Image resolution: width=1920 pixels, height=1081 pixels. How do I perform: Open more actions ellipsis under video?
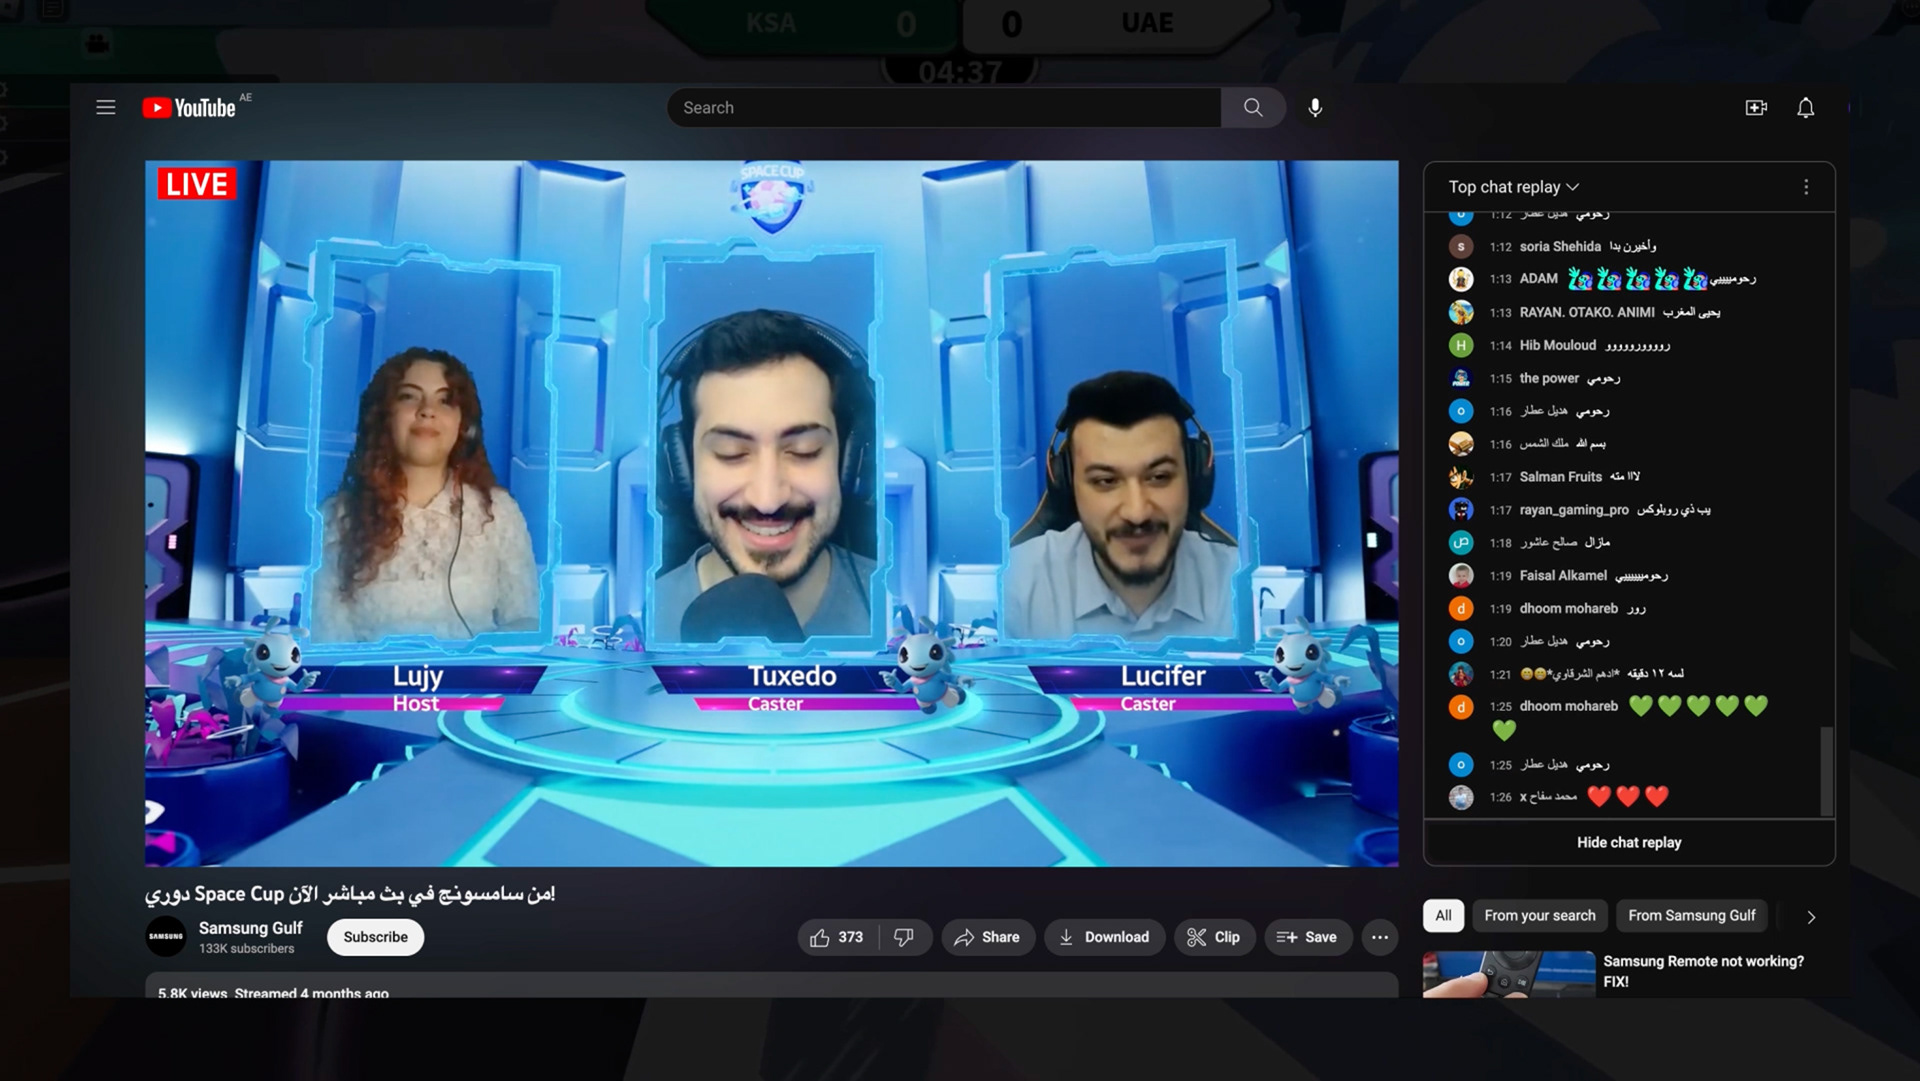pyautogui.click(x=1379, y=937)
